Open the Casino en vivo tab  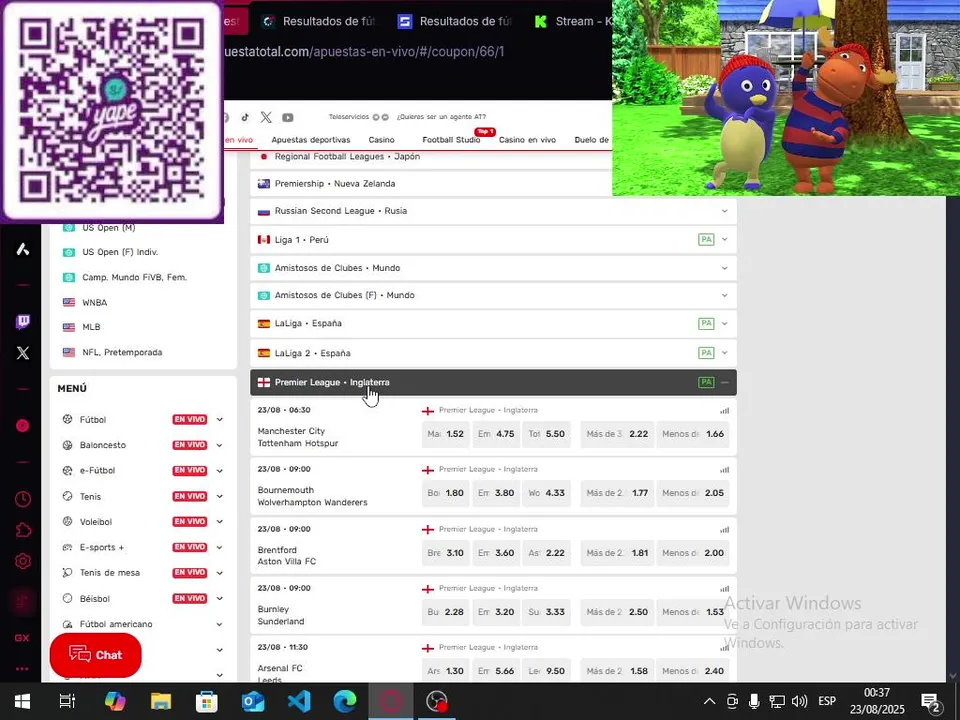pyautogui.click(x=527, y=140)
